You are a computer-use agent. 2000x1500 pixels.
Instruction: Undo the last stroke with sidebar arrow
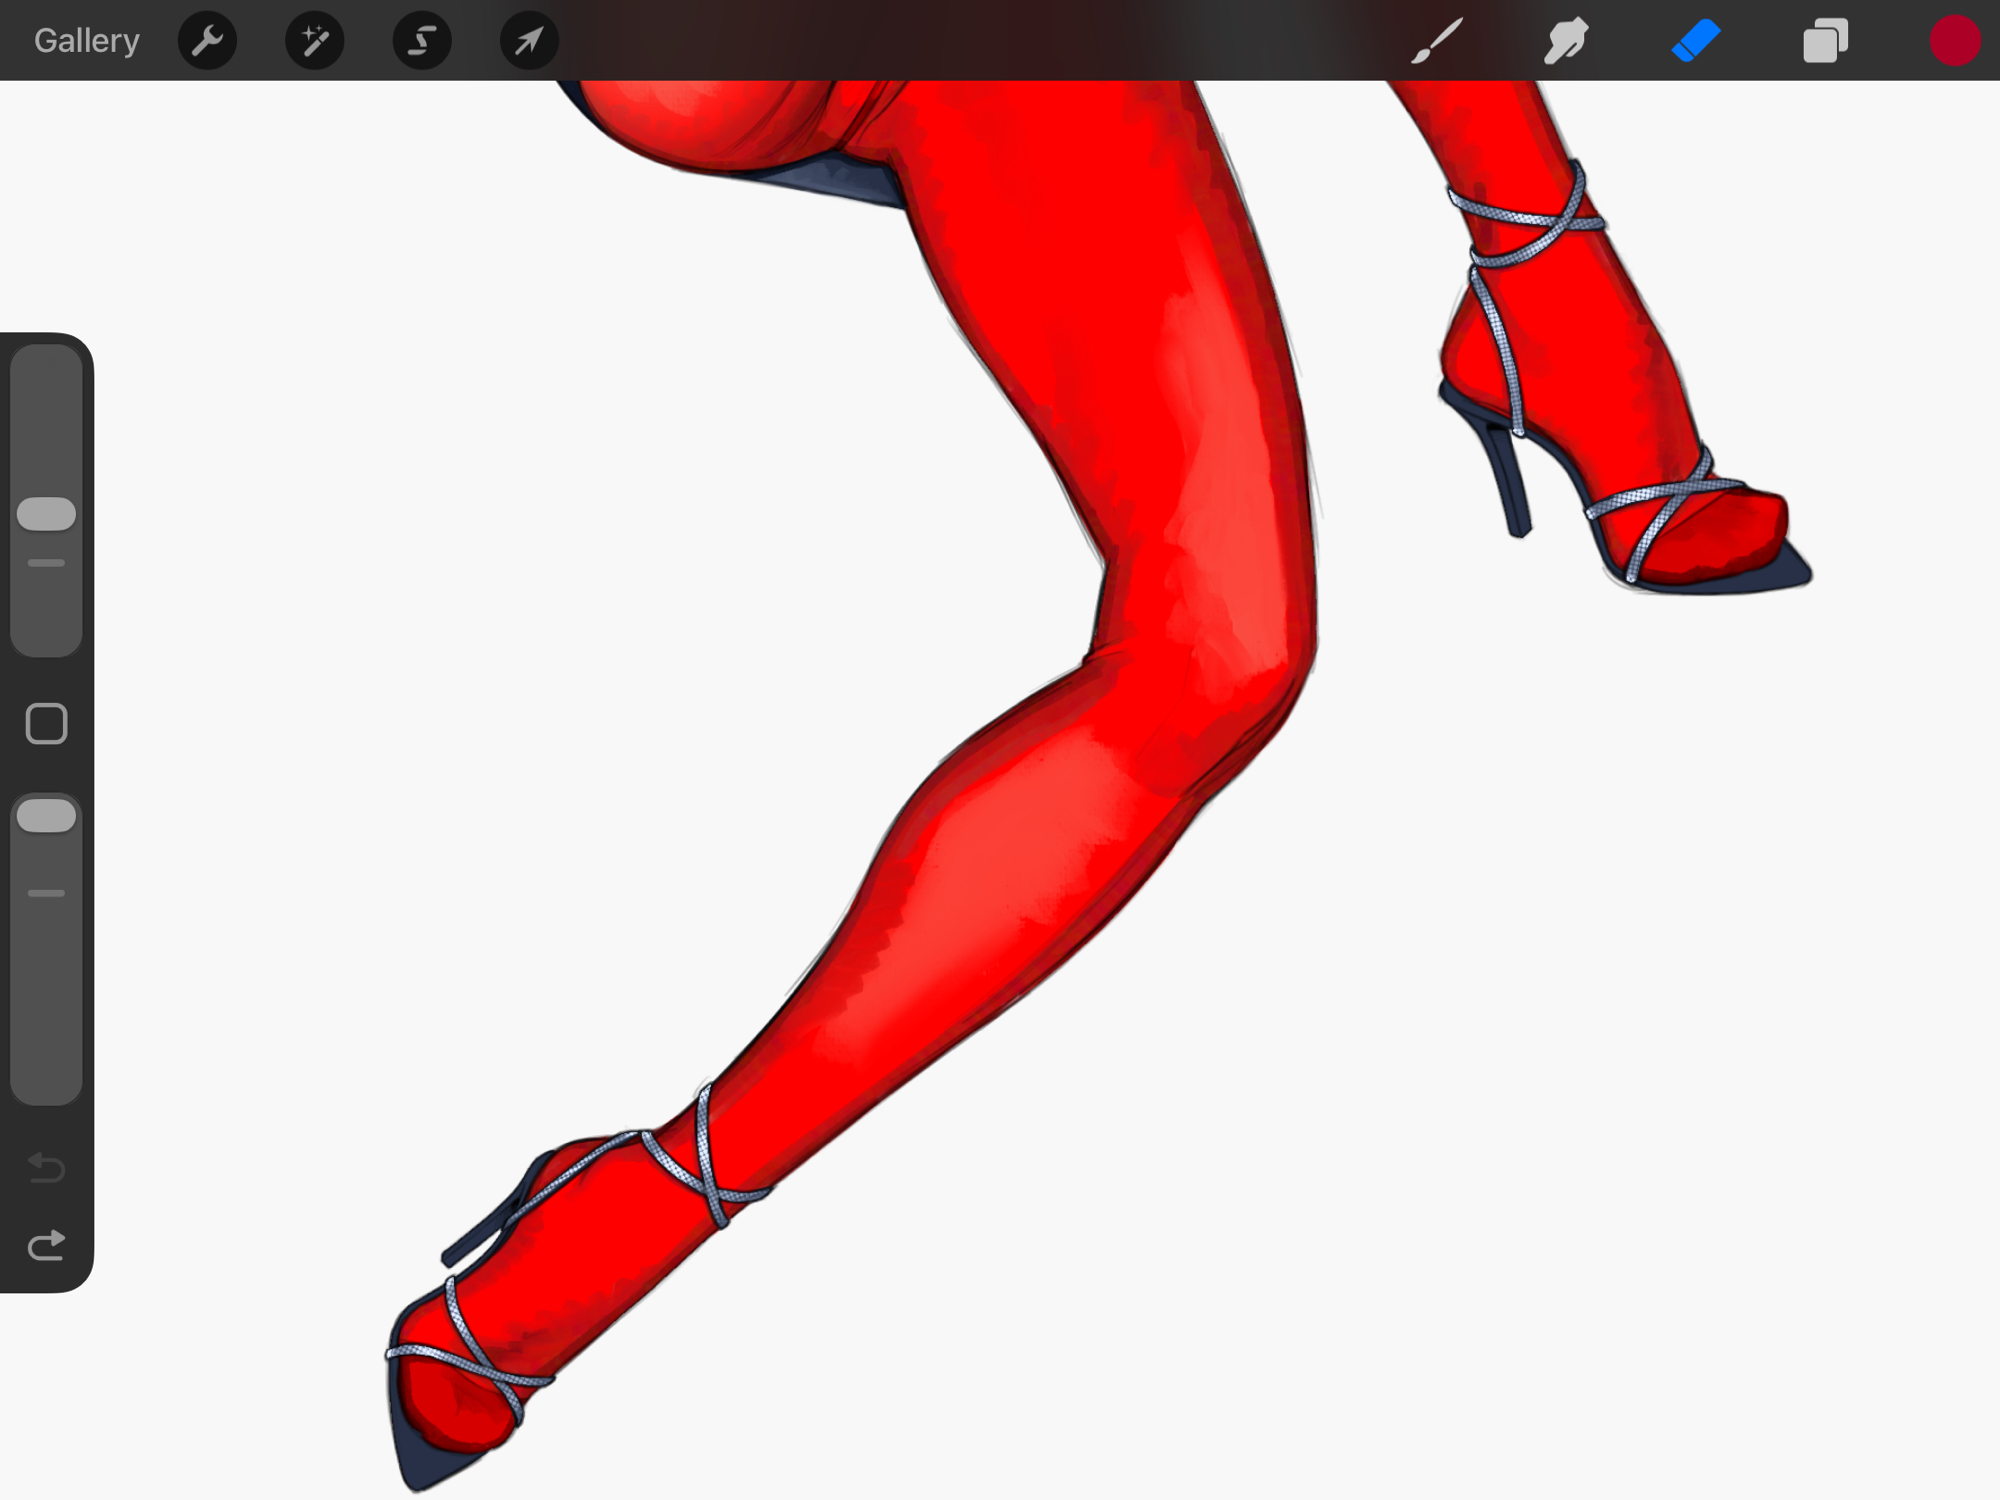tap(46, 1167)
